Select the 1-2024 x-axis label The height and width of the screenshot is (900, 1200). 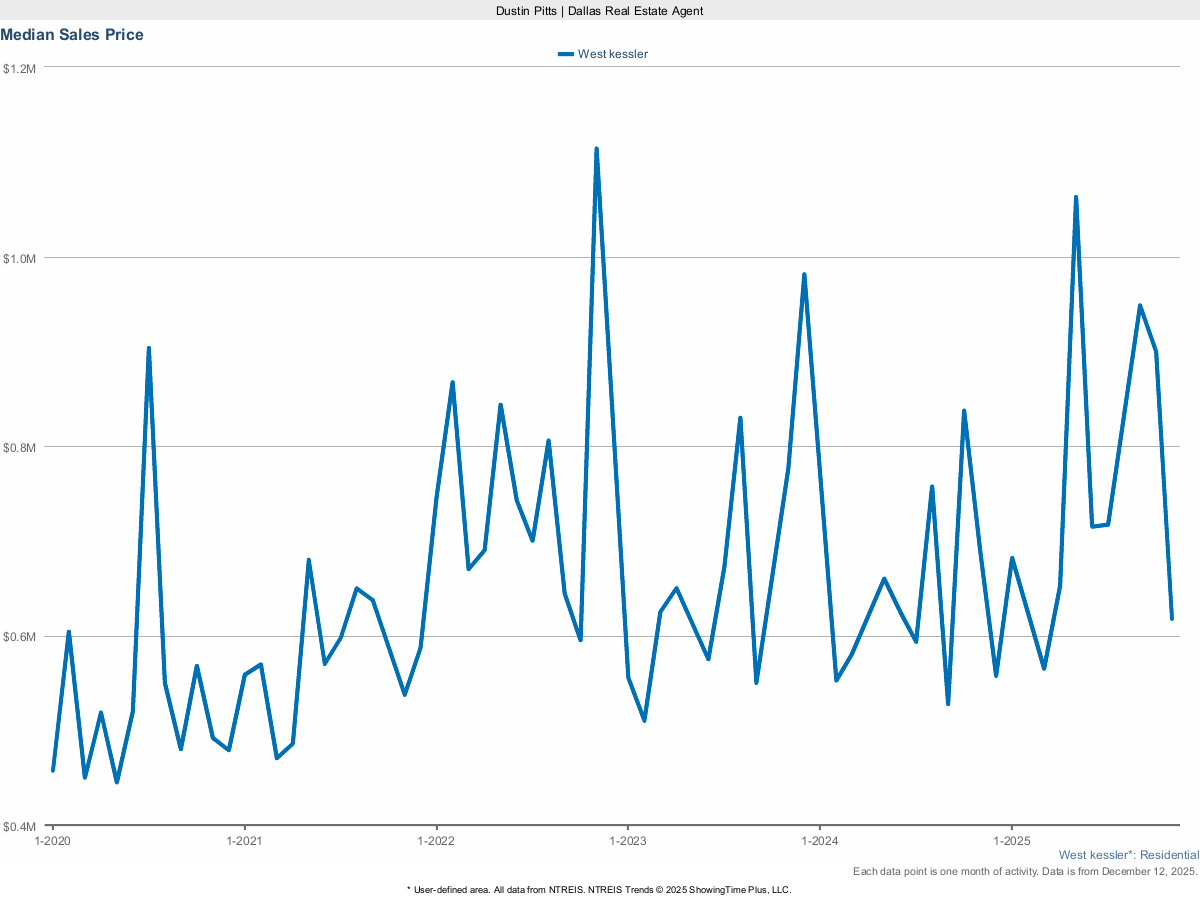point(823,841)
